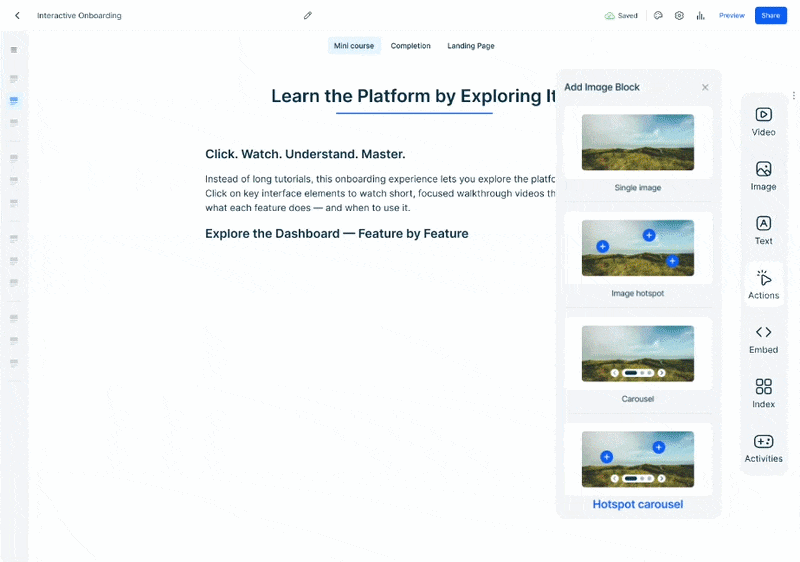Open the Embed block option
Screen dimensions: 800x562
click(x=763, y=338)
